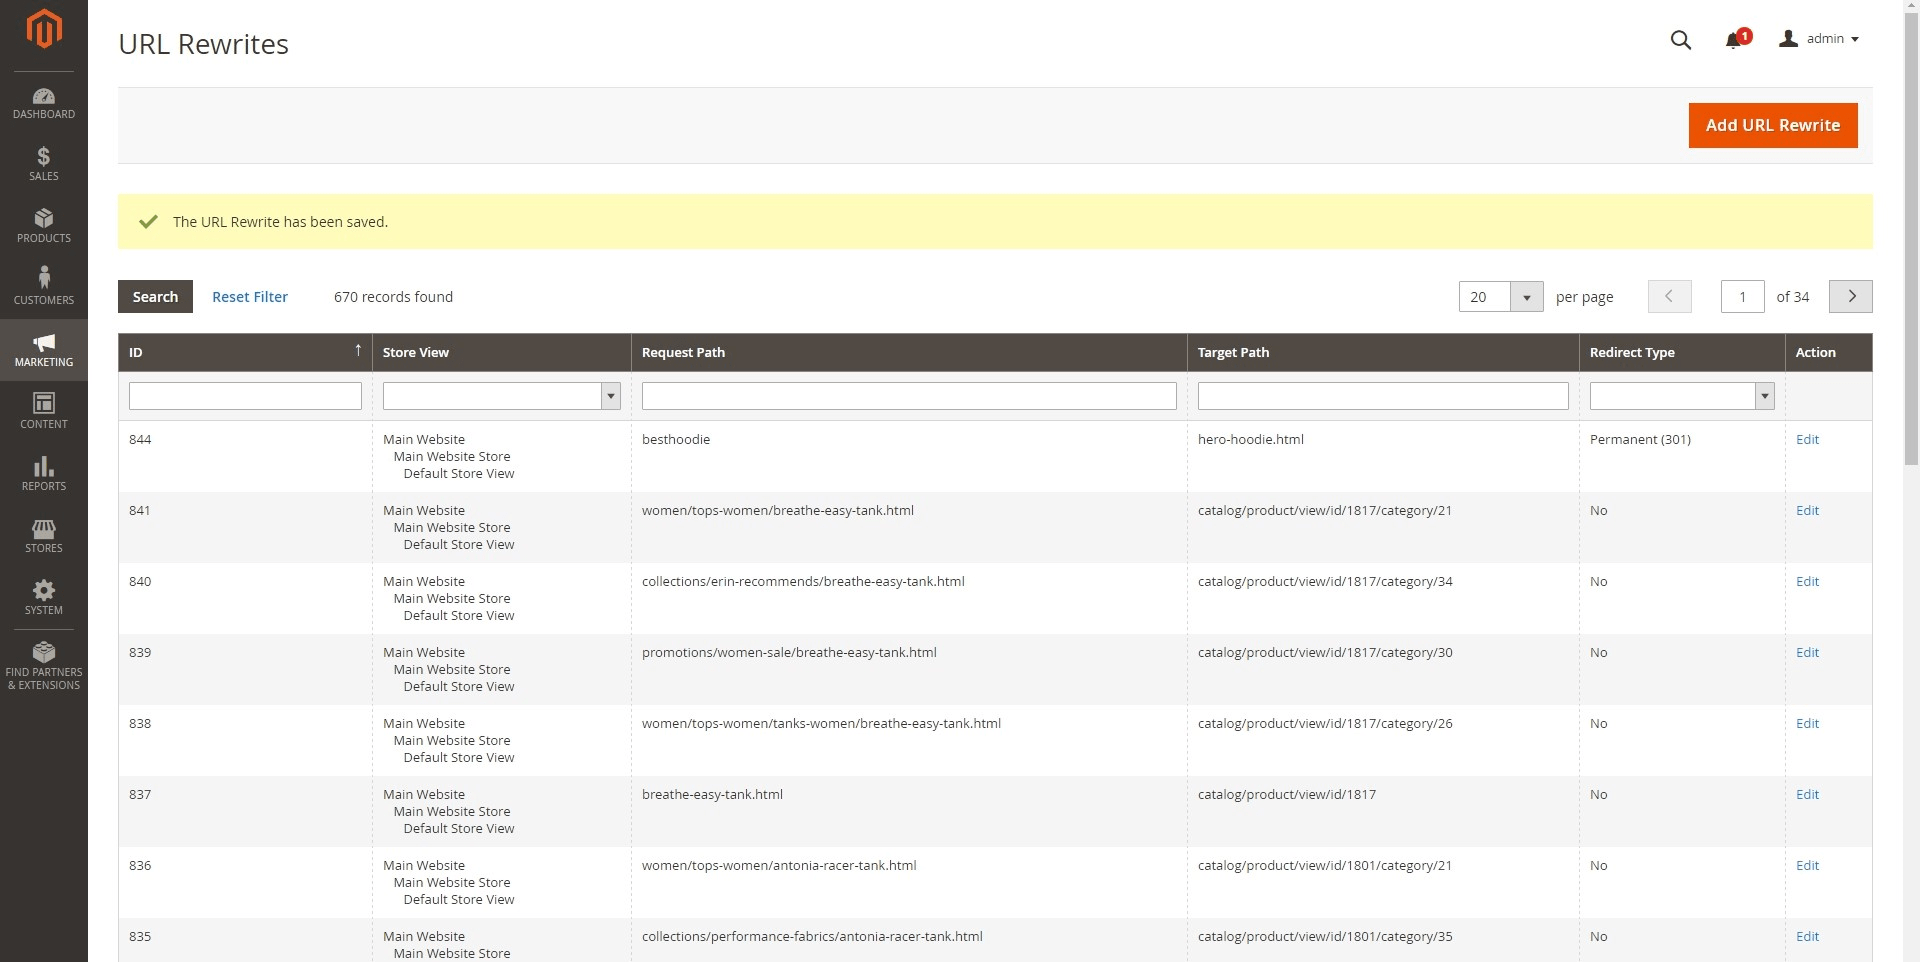Click the magnifier search icon in header

pos(1680,40)
